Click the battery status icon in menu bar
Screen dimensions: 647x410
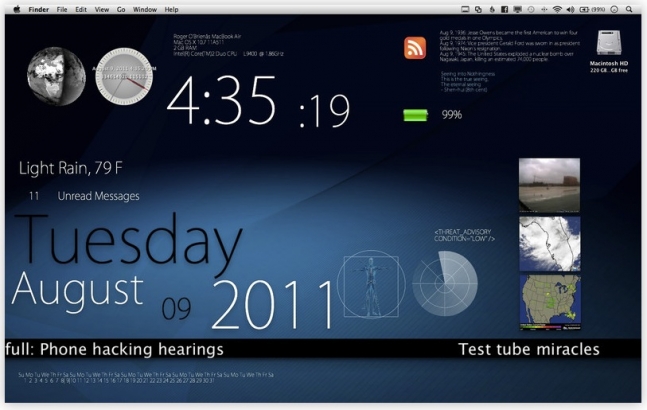pyautogui.click(x=584, y=9)
